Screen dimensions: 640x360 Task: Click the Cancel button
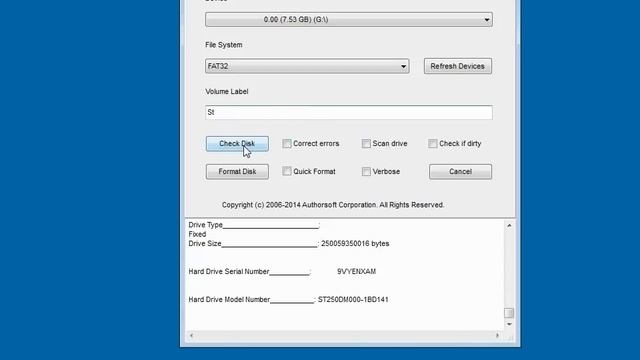[460, 172]
